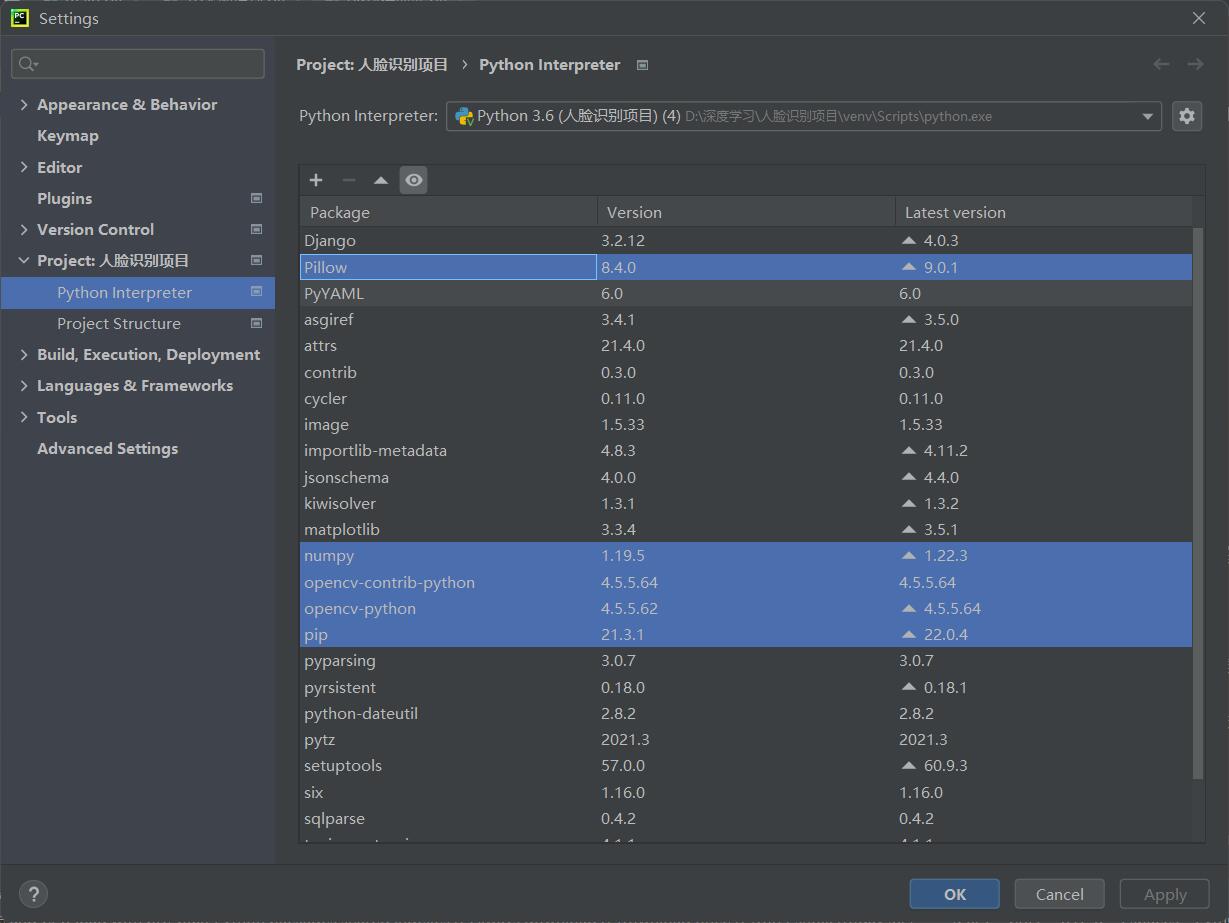Select the python-dateutil package row
The image size is (1229, 923).
click(746, 713)
